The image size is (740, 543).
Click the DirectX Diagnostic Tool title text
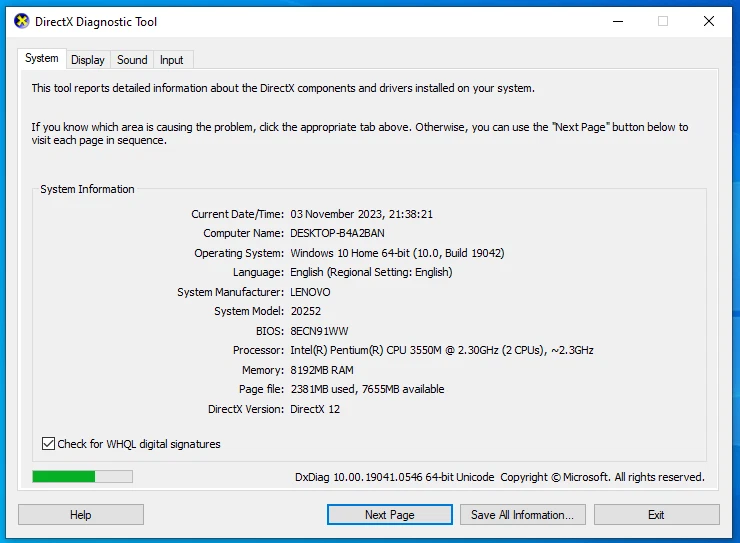(x=96, y=22)
